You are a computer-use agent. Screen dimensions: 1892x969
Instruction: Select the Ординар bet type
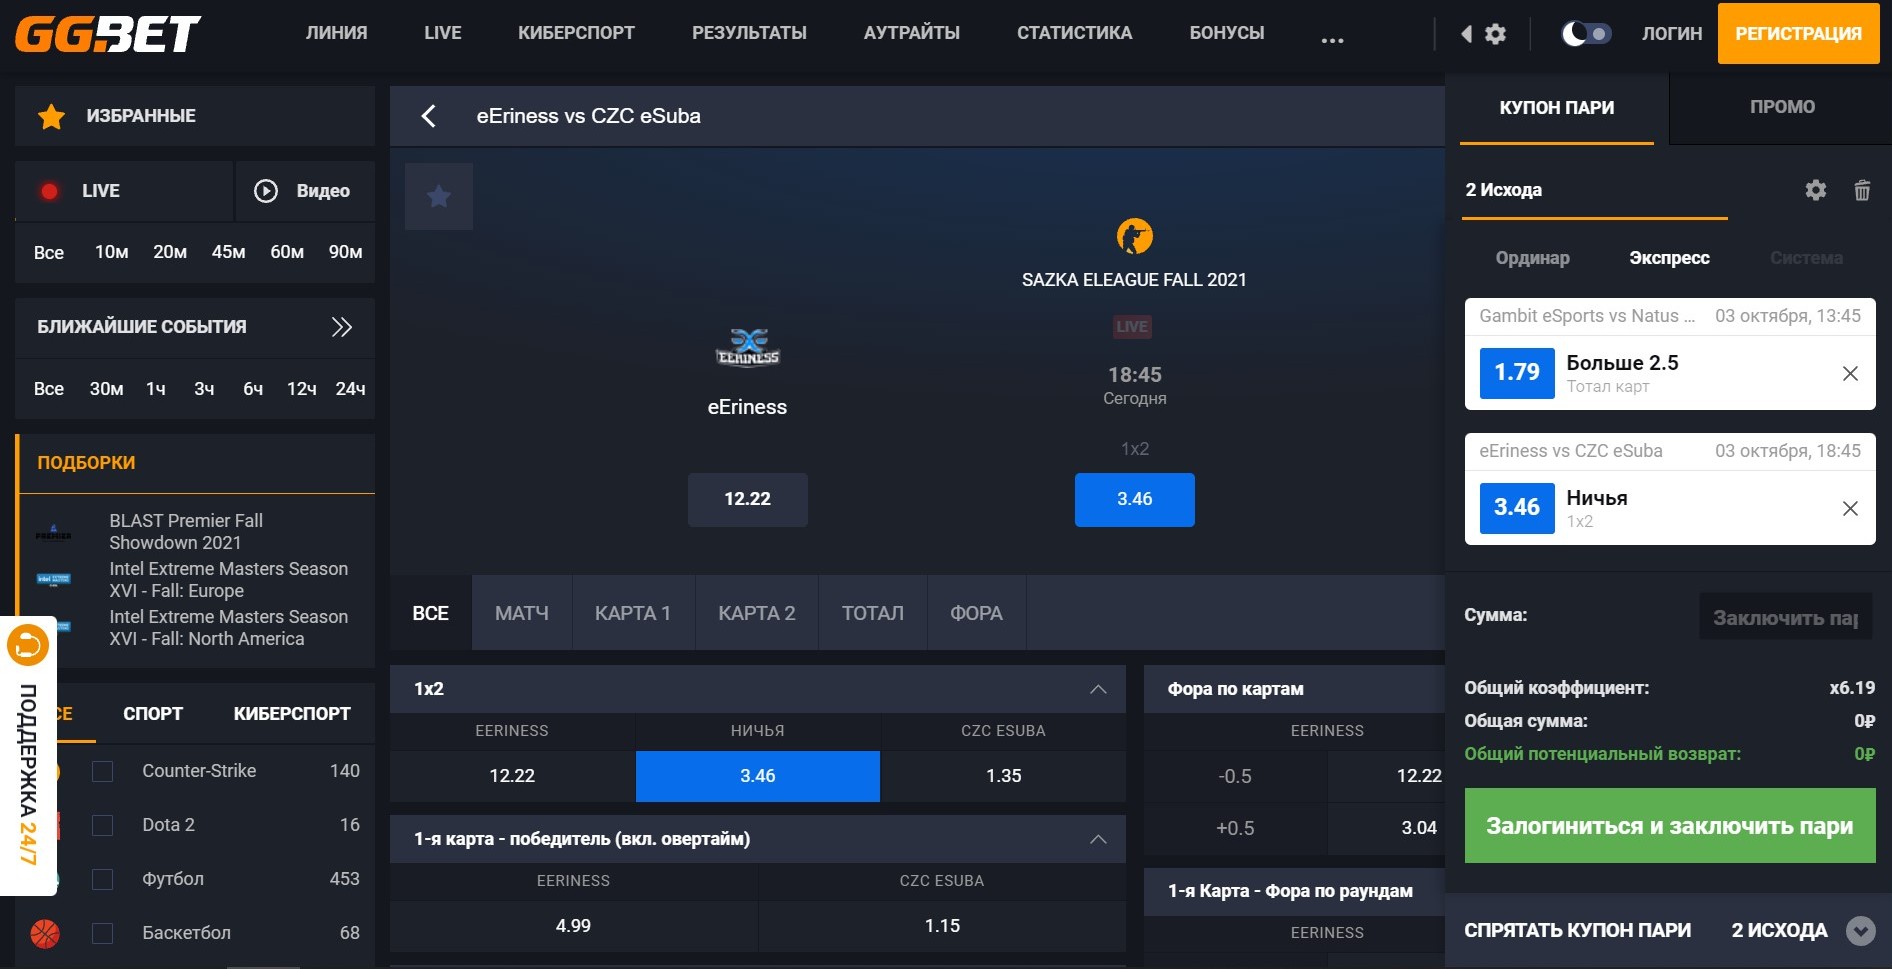point(1533,258)
